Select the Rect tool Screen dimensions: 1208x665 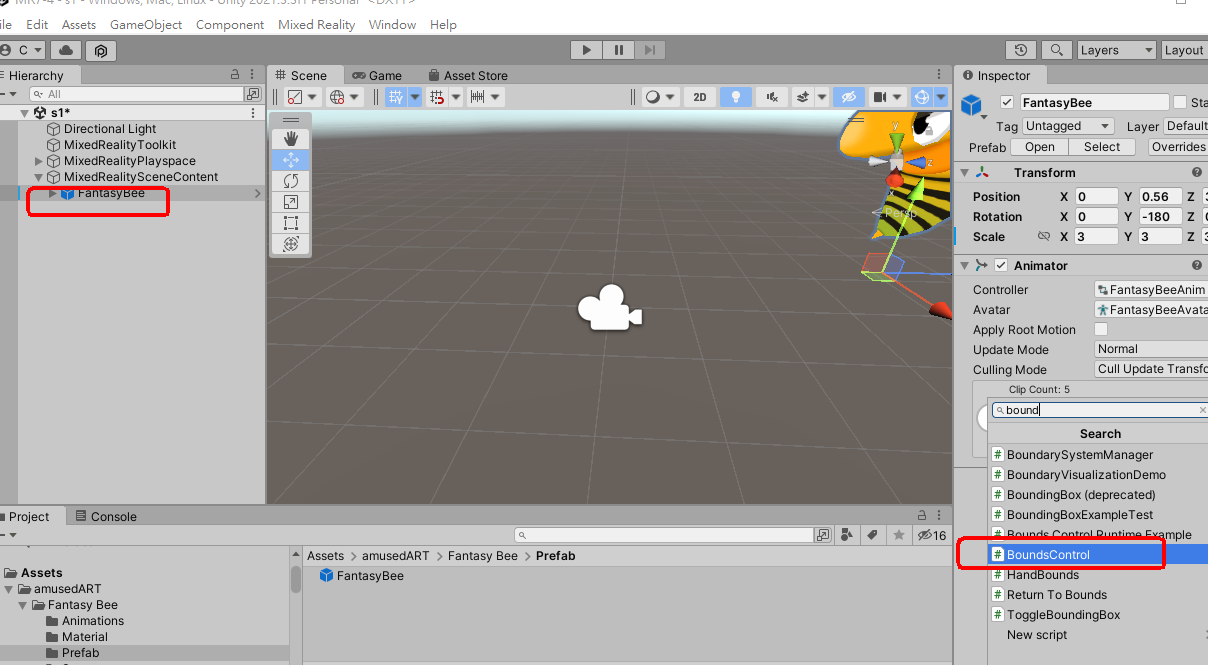pyautogui.click(x=291, y=222)
